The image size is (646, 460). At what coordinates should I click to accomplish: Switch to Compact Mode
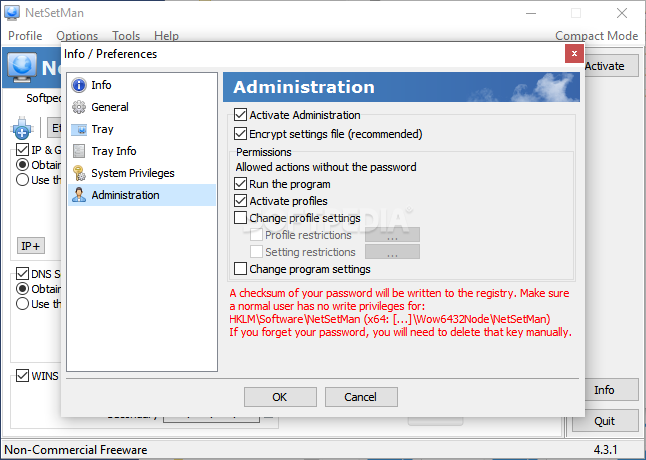(x=597, y=36)
